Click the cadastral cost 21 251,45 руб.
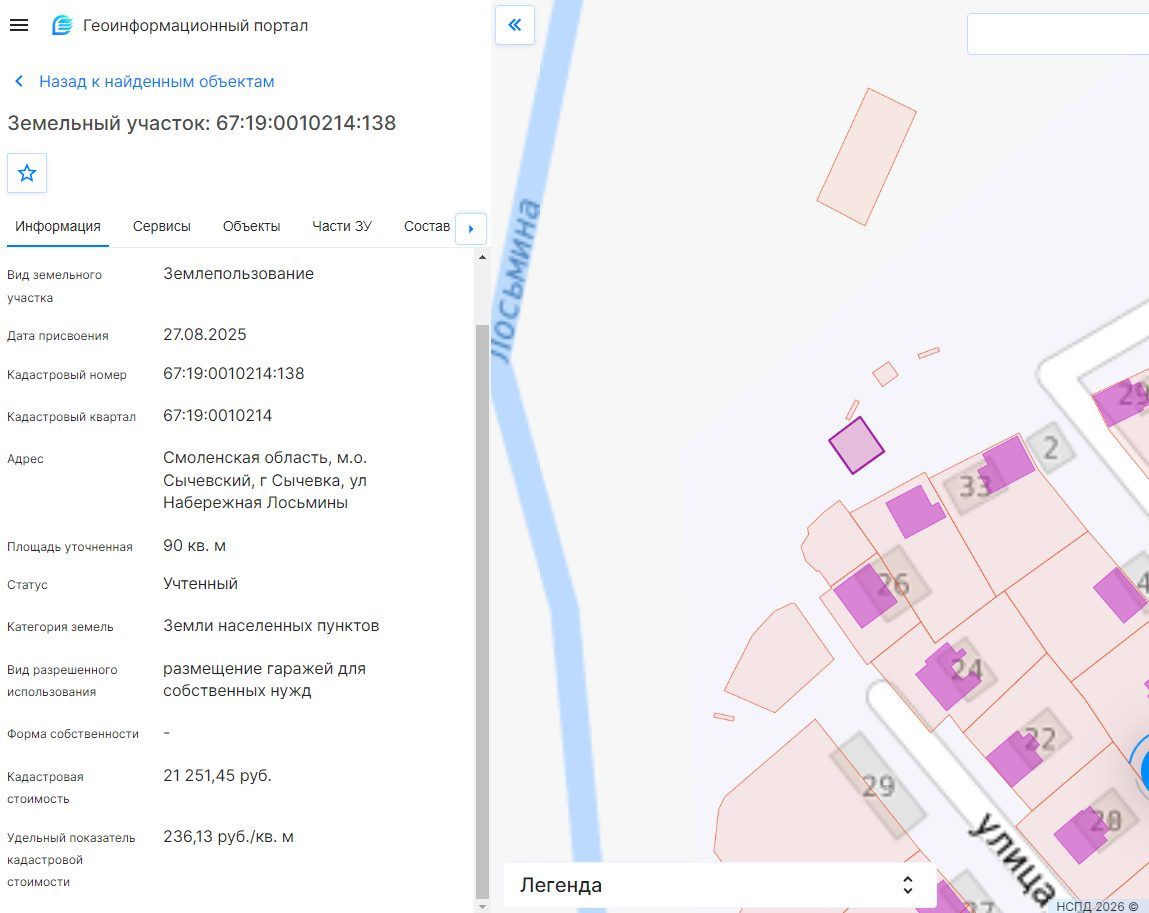The height and width of the screenshot is (913, 1149). (x=218, y=775)
